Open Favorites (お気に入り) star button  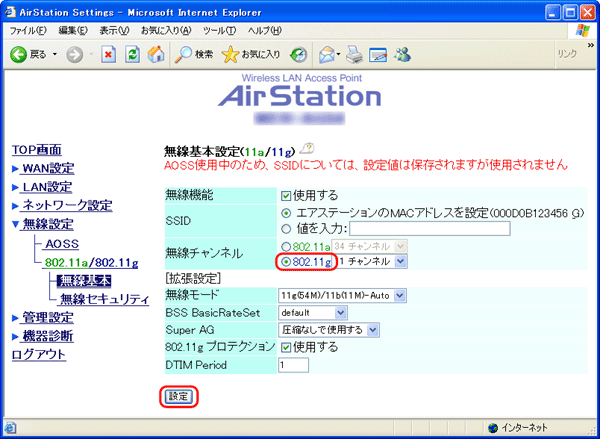(251, 55)
